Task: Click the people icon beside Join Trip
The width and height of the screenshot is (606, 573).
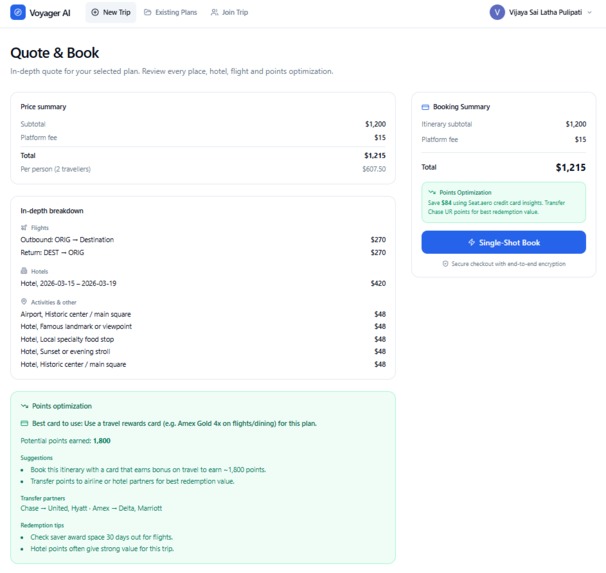Action: pyautogui.click(x=214, y=12)
